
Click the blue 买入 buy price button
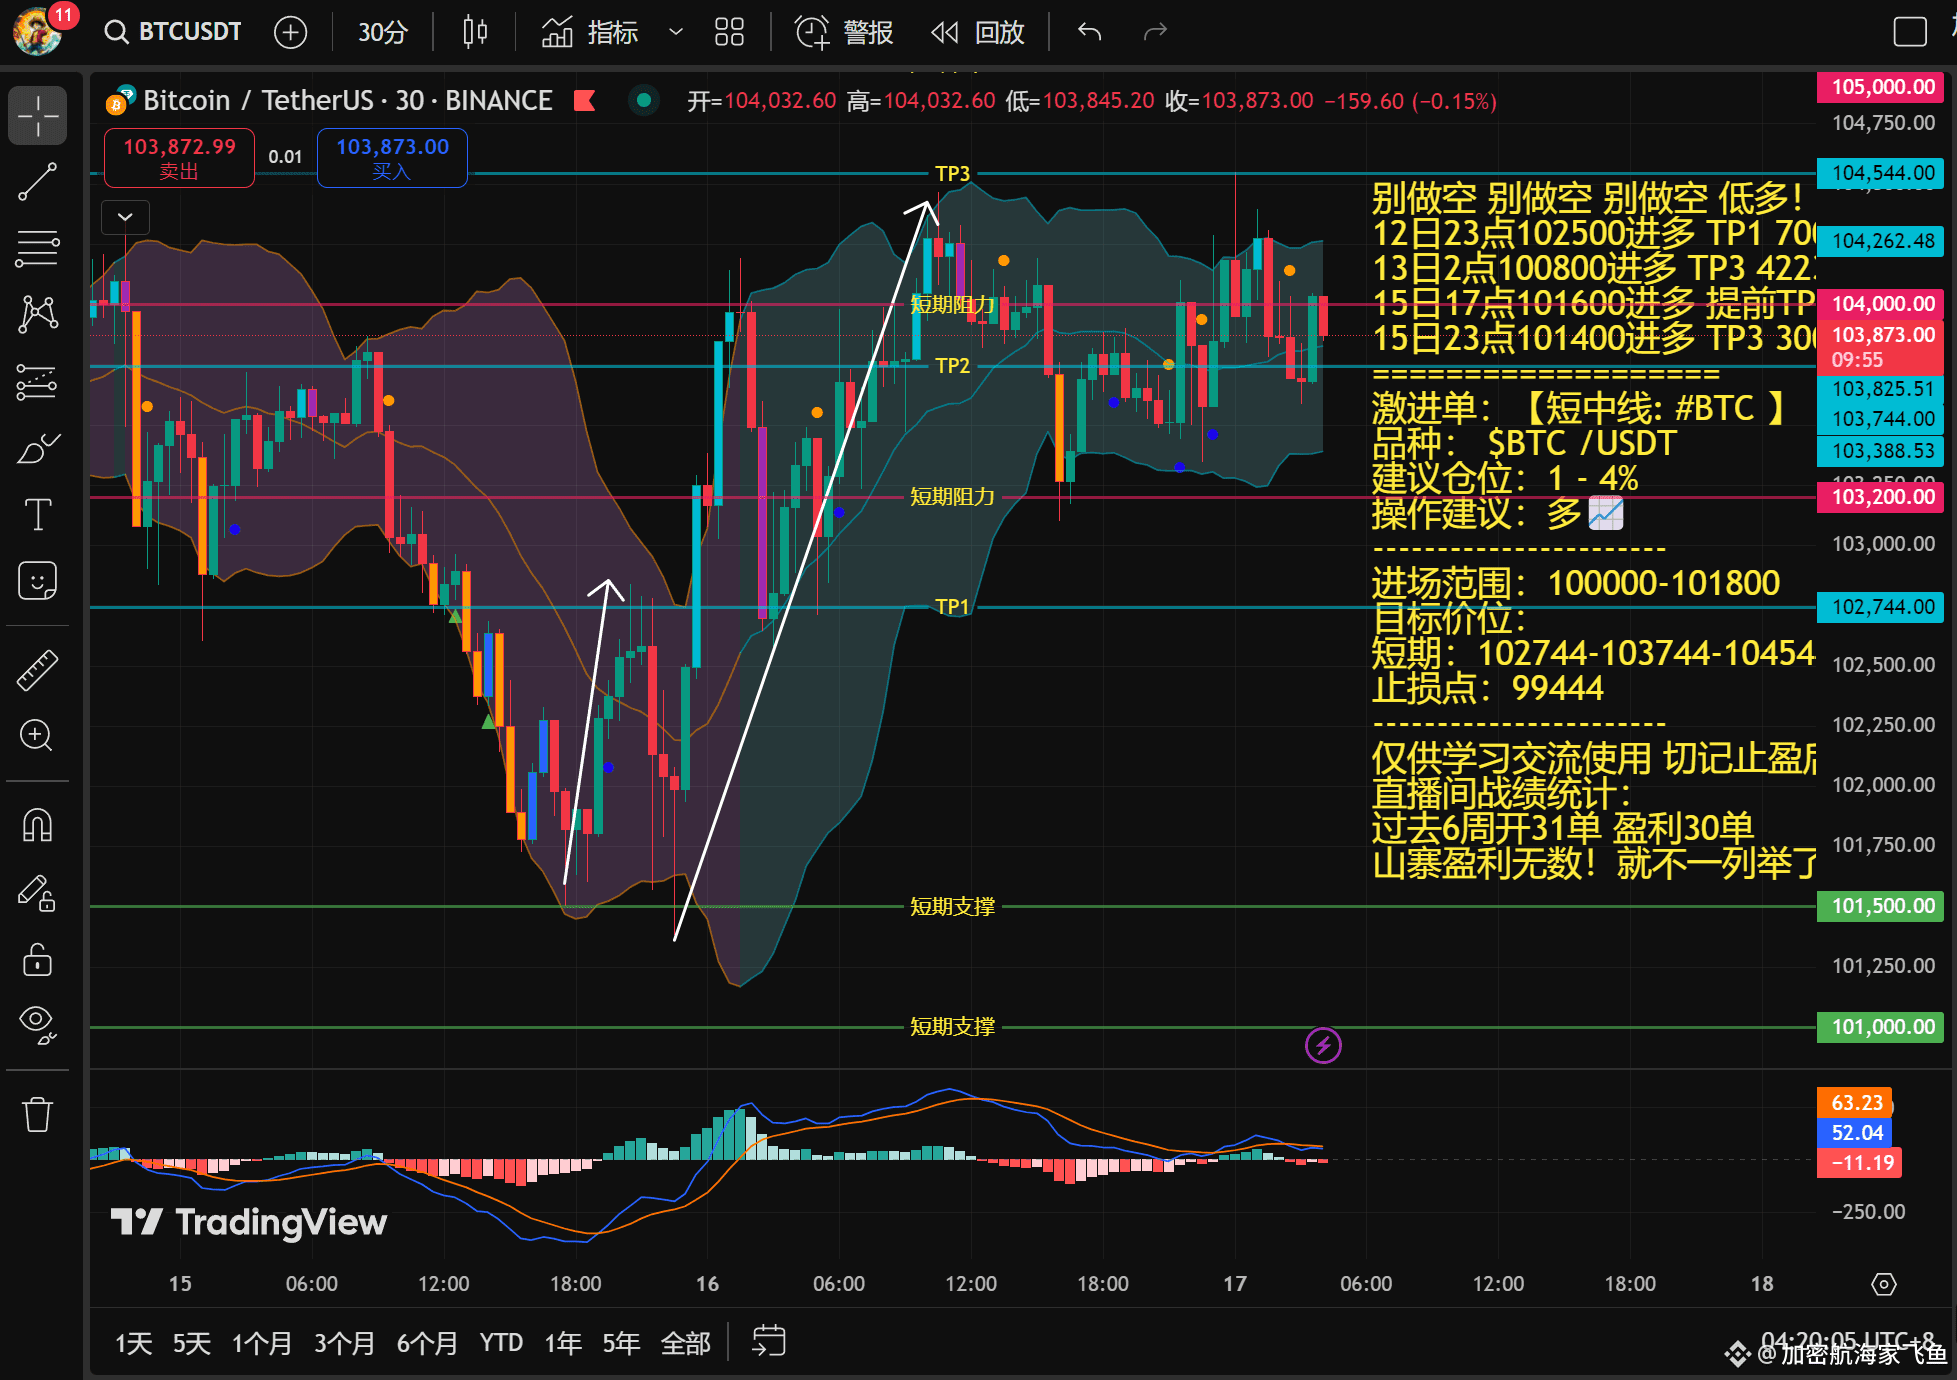click(x=392, y=158)
